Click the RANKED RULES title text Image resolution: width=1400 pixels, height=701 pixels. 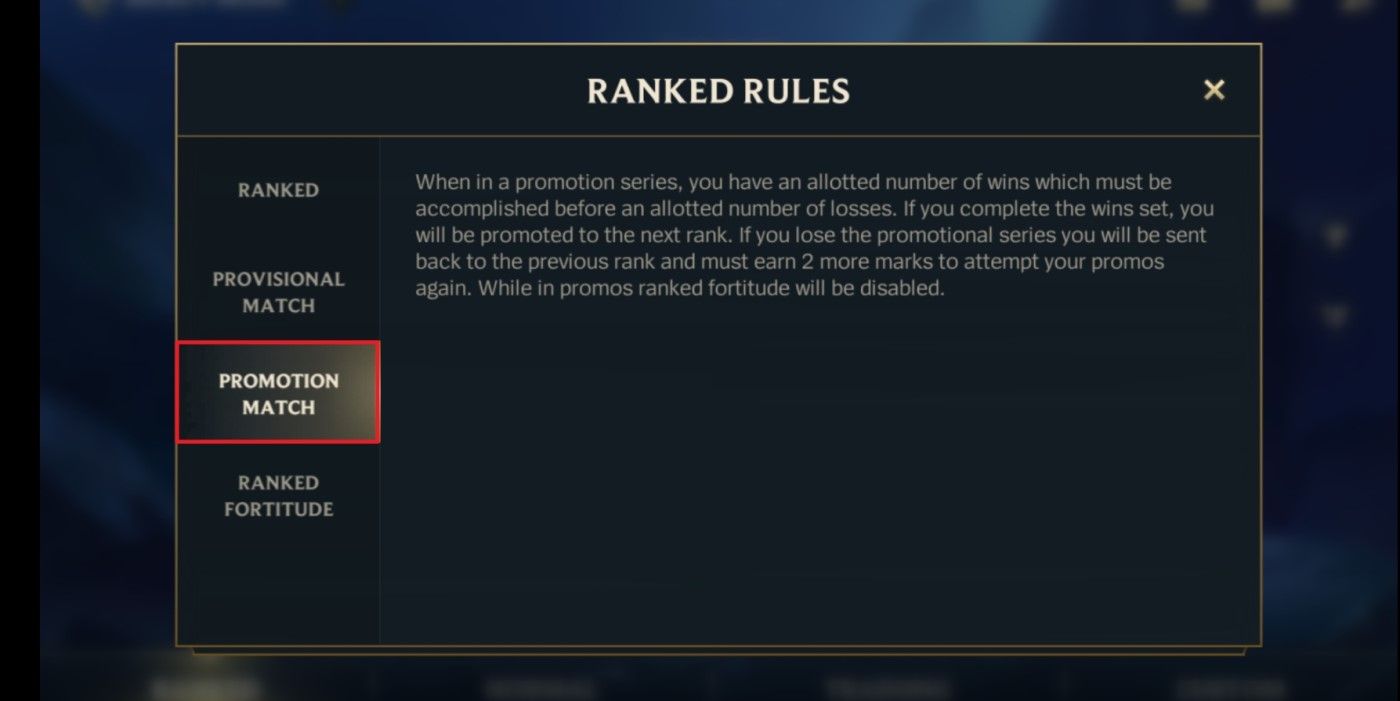pyautogui.click(x=718, y=91)
